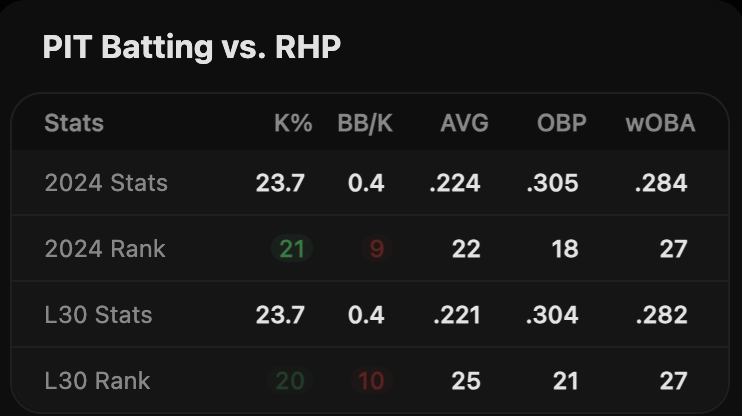Select the L30 AVG rank of 25
The height and width of the screenshot is (416, 742).
coord(465,381)
